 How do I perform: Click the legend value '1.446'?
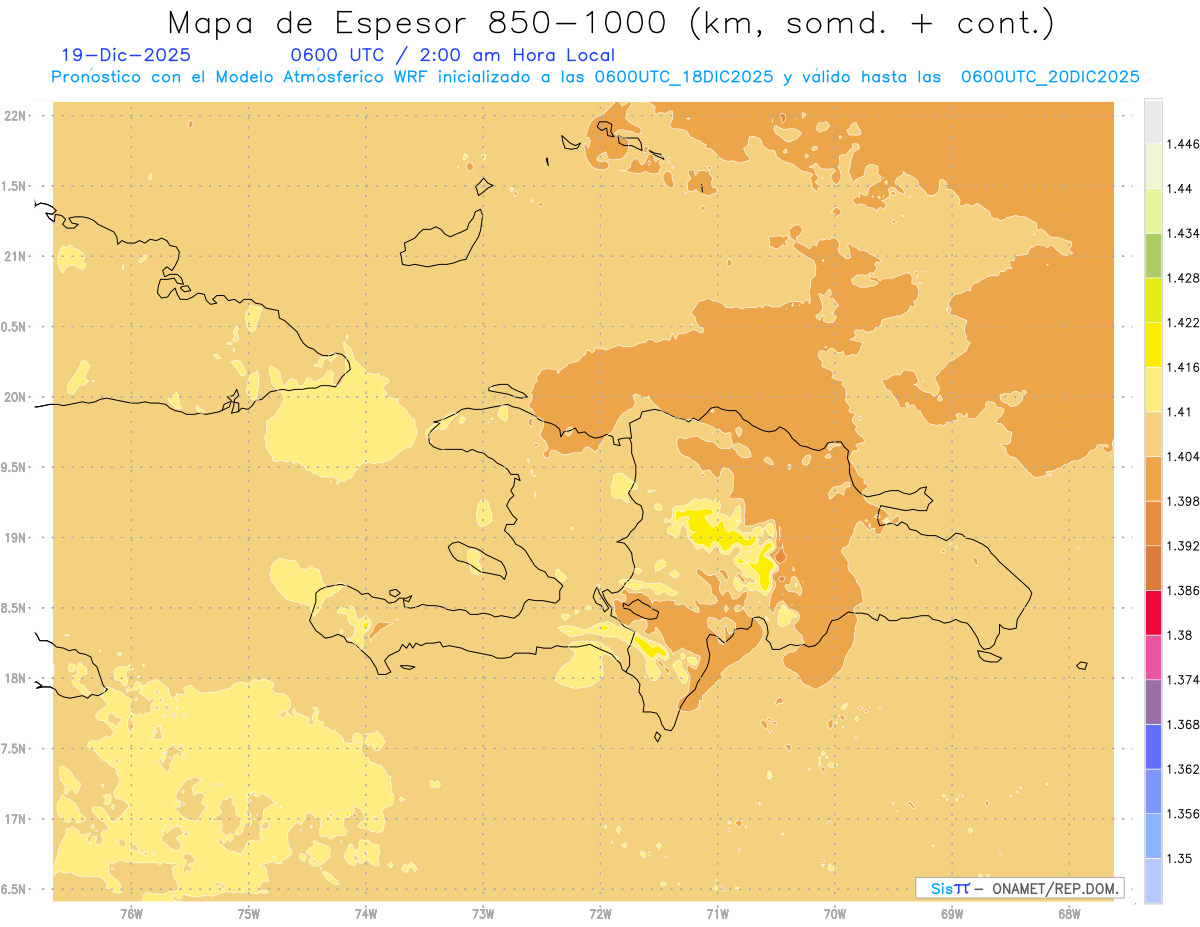[1182, 144]
